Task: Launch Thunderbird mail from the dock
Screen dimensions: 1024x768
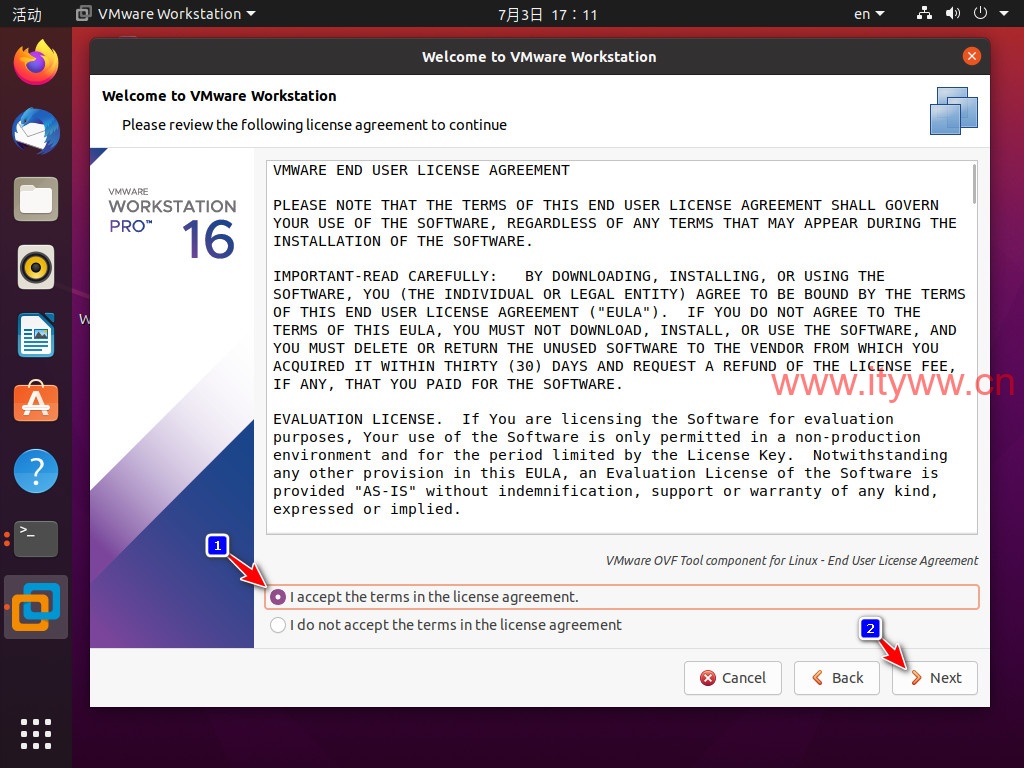Action: click(36, 131)
